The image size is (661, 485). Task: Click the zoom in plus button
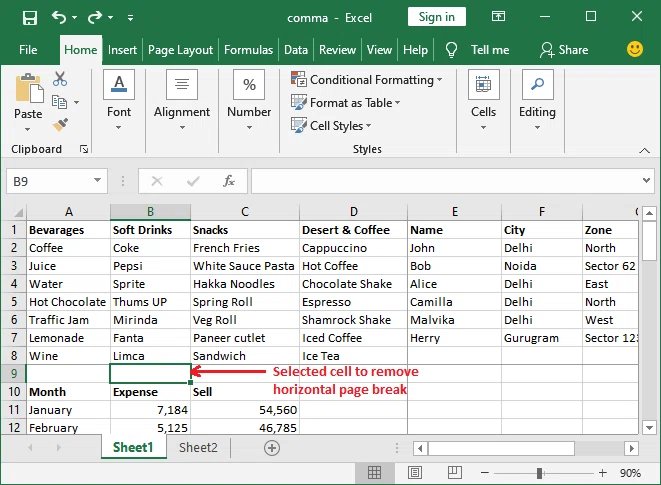[x=603, y=473]
